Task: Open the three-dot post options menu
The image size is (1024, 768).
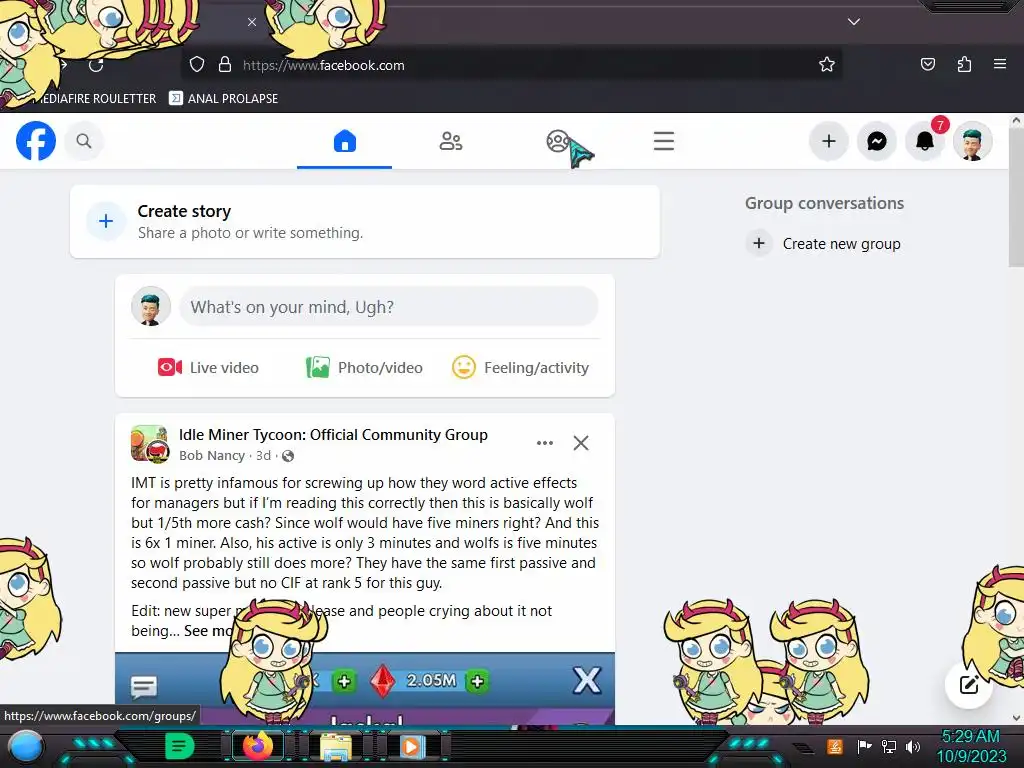Action: click(545, 443)
